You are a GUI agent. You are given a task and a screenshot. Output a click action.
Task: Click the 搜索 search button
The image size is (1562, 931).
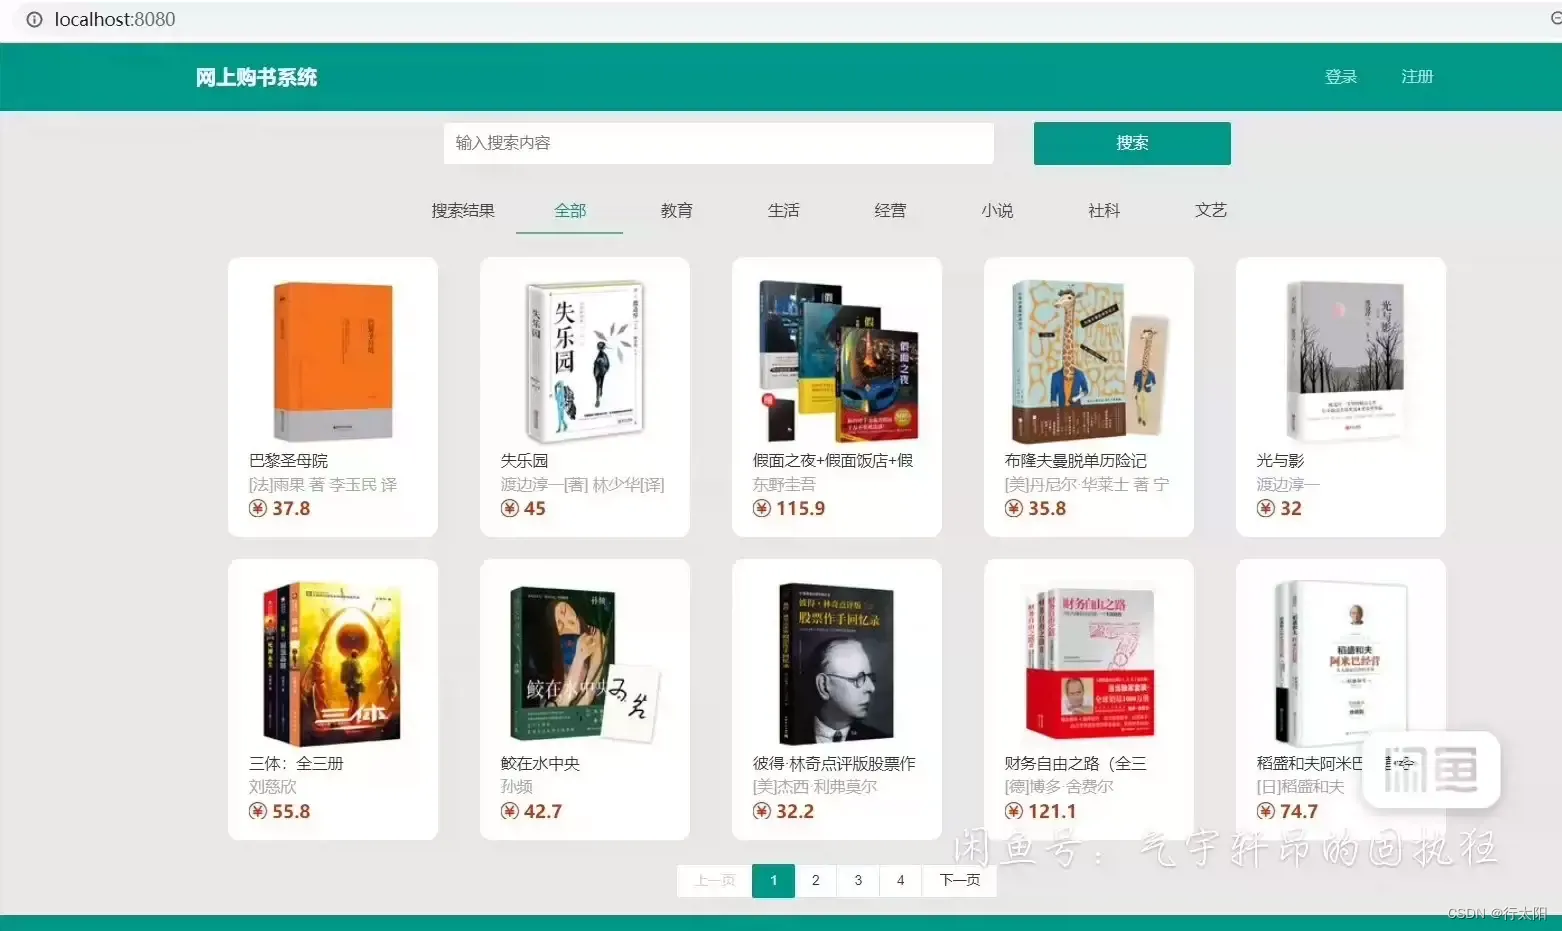1132,143
